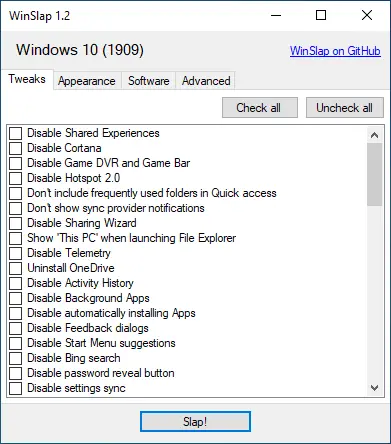Check Don't include frequently used folders option
The image size is (391, 444).
(x=15, y=193)
